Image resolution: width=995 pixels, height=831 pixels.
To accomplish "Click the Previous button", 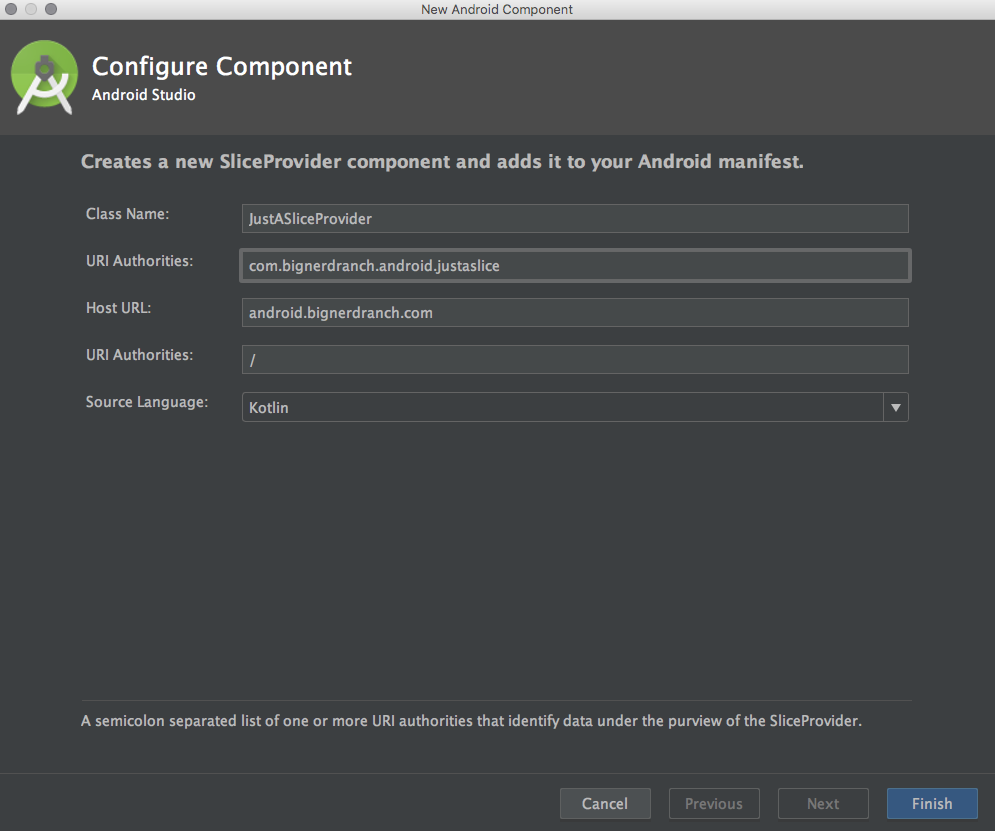I will pyautogui.click(x=714, y=804).
